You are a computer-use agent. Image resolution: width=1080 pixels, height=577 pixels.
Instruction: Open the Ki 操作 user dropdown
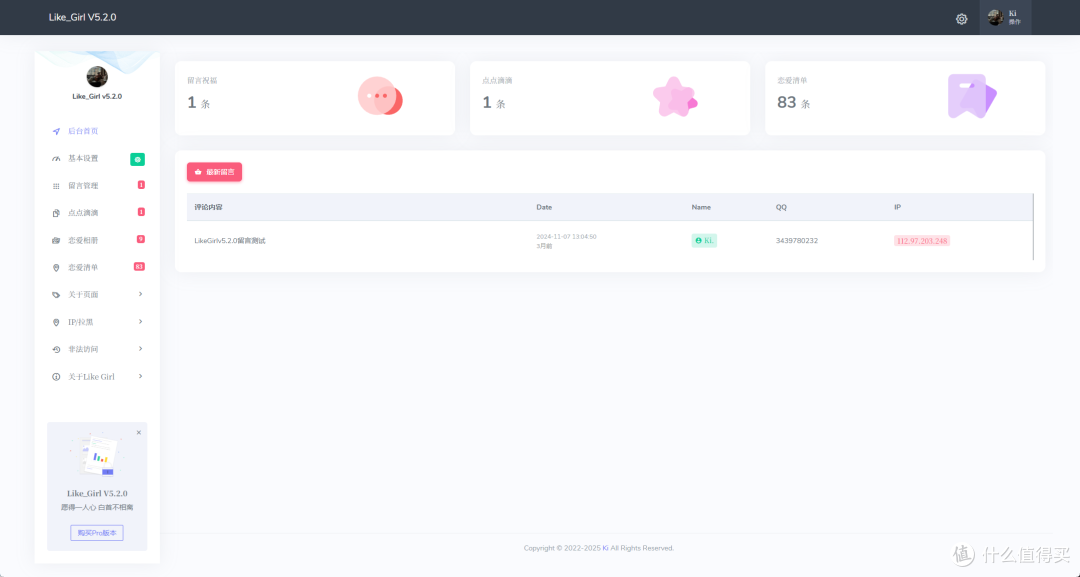[x=1005, y=18]
